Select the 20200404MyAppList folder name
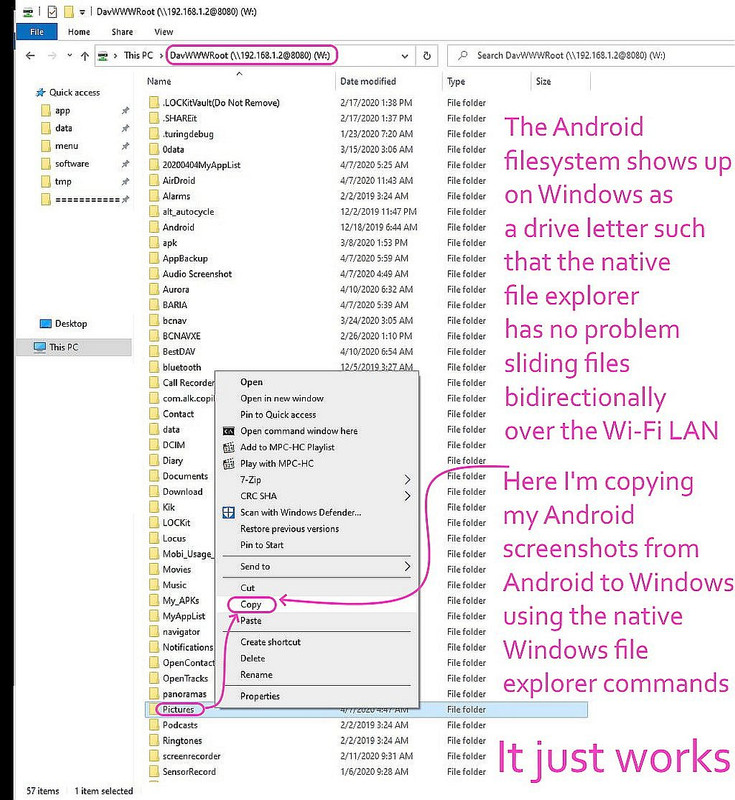The image size is (735, 800). (201, 165)
